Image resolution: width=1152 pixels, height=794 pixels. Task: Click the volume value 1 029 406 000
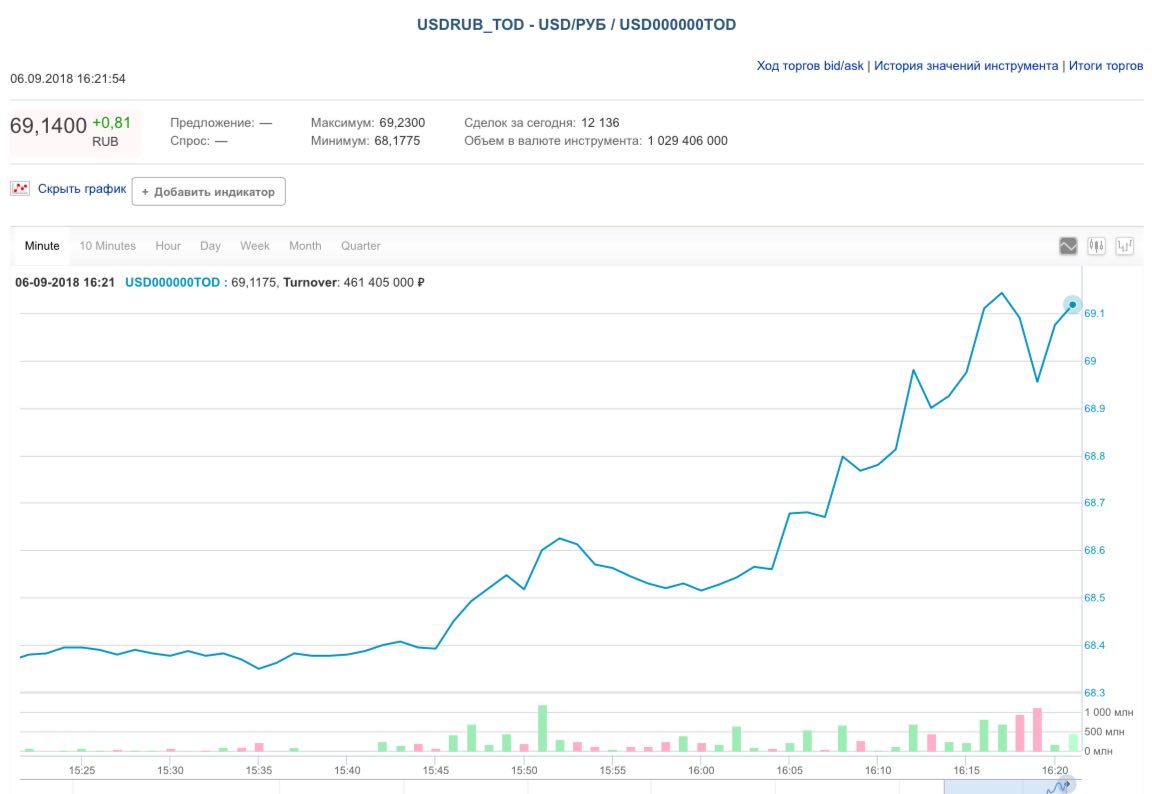click(x=688, y=141)
